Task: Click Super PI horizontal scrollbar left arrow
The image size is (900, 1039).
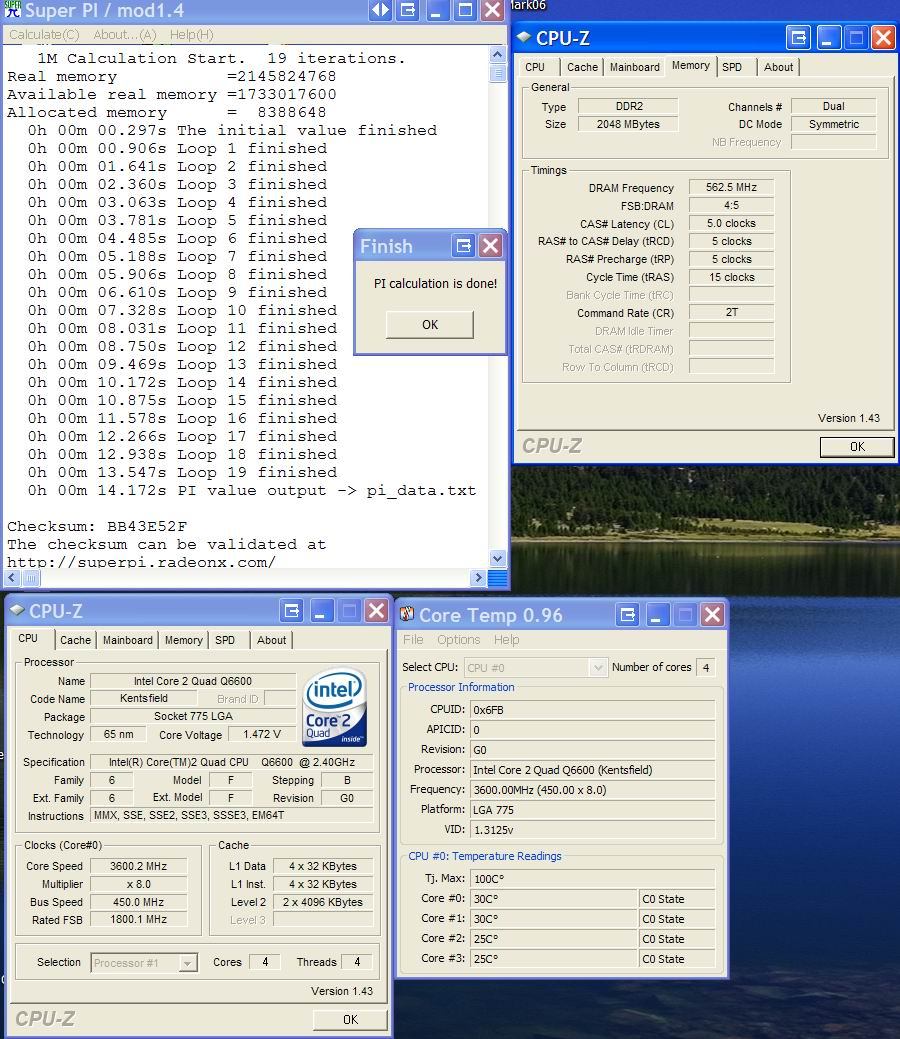Action: pos(12,578)
